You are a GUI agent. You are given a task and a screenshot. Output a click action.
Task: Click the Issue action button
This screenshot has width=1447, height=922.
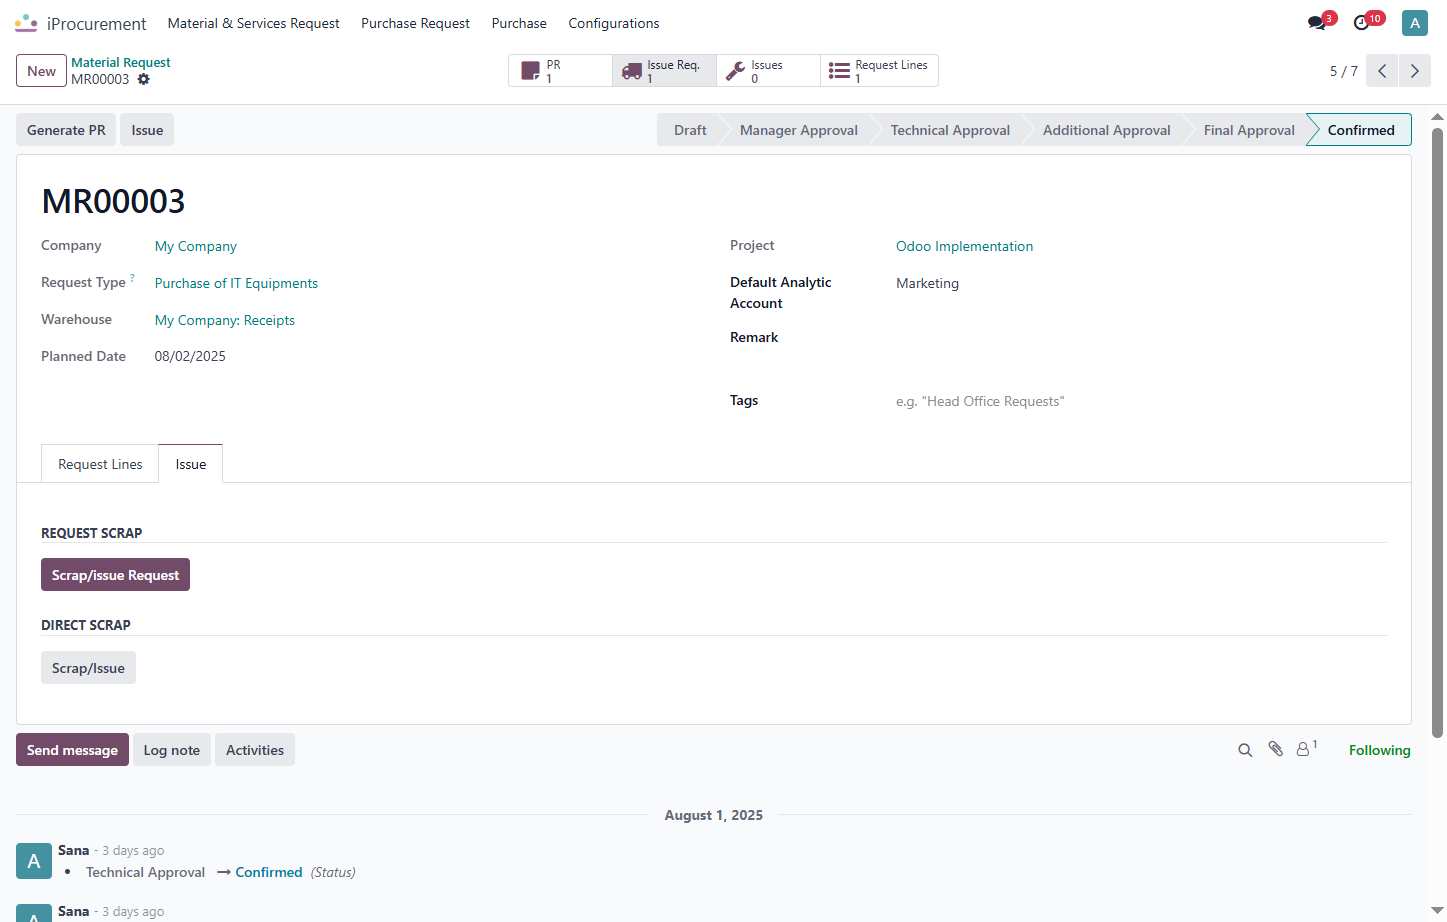tap(147, 130)
